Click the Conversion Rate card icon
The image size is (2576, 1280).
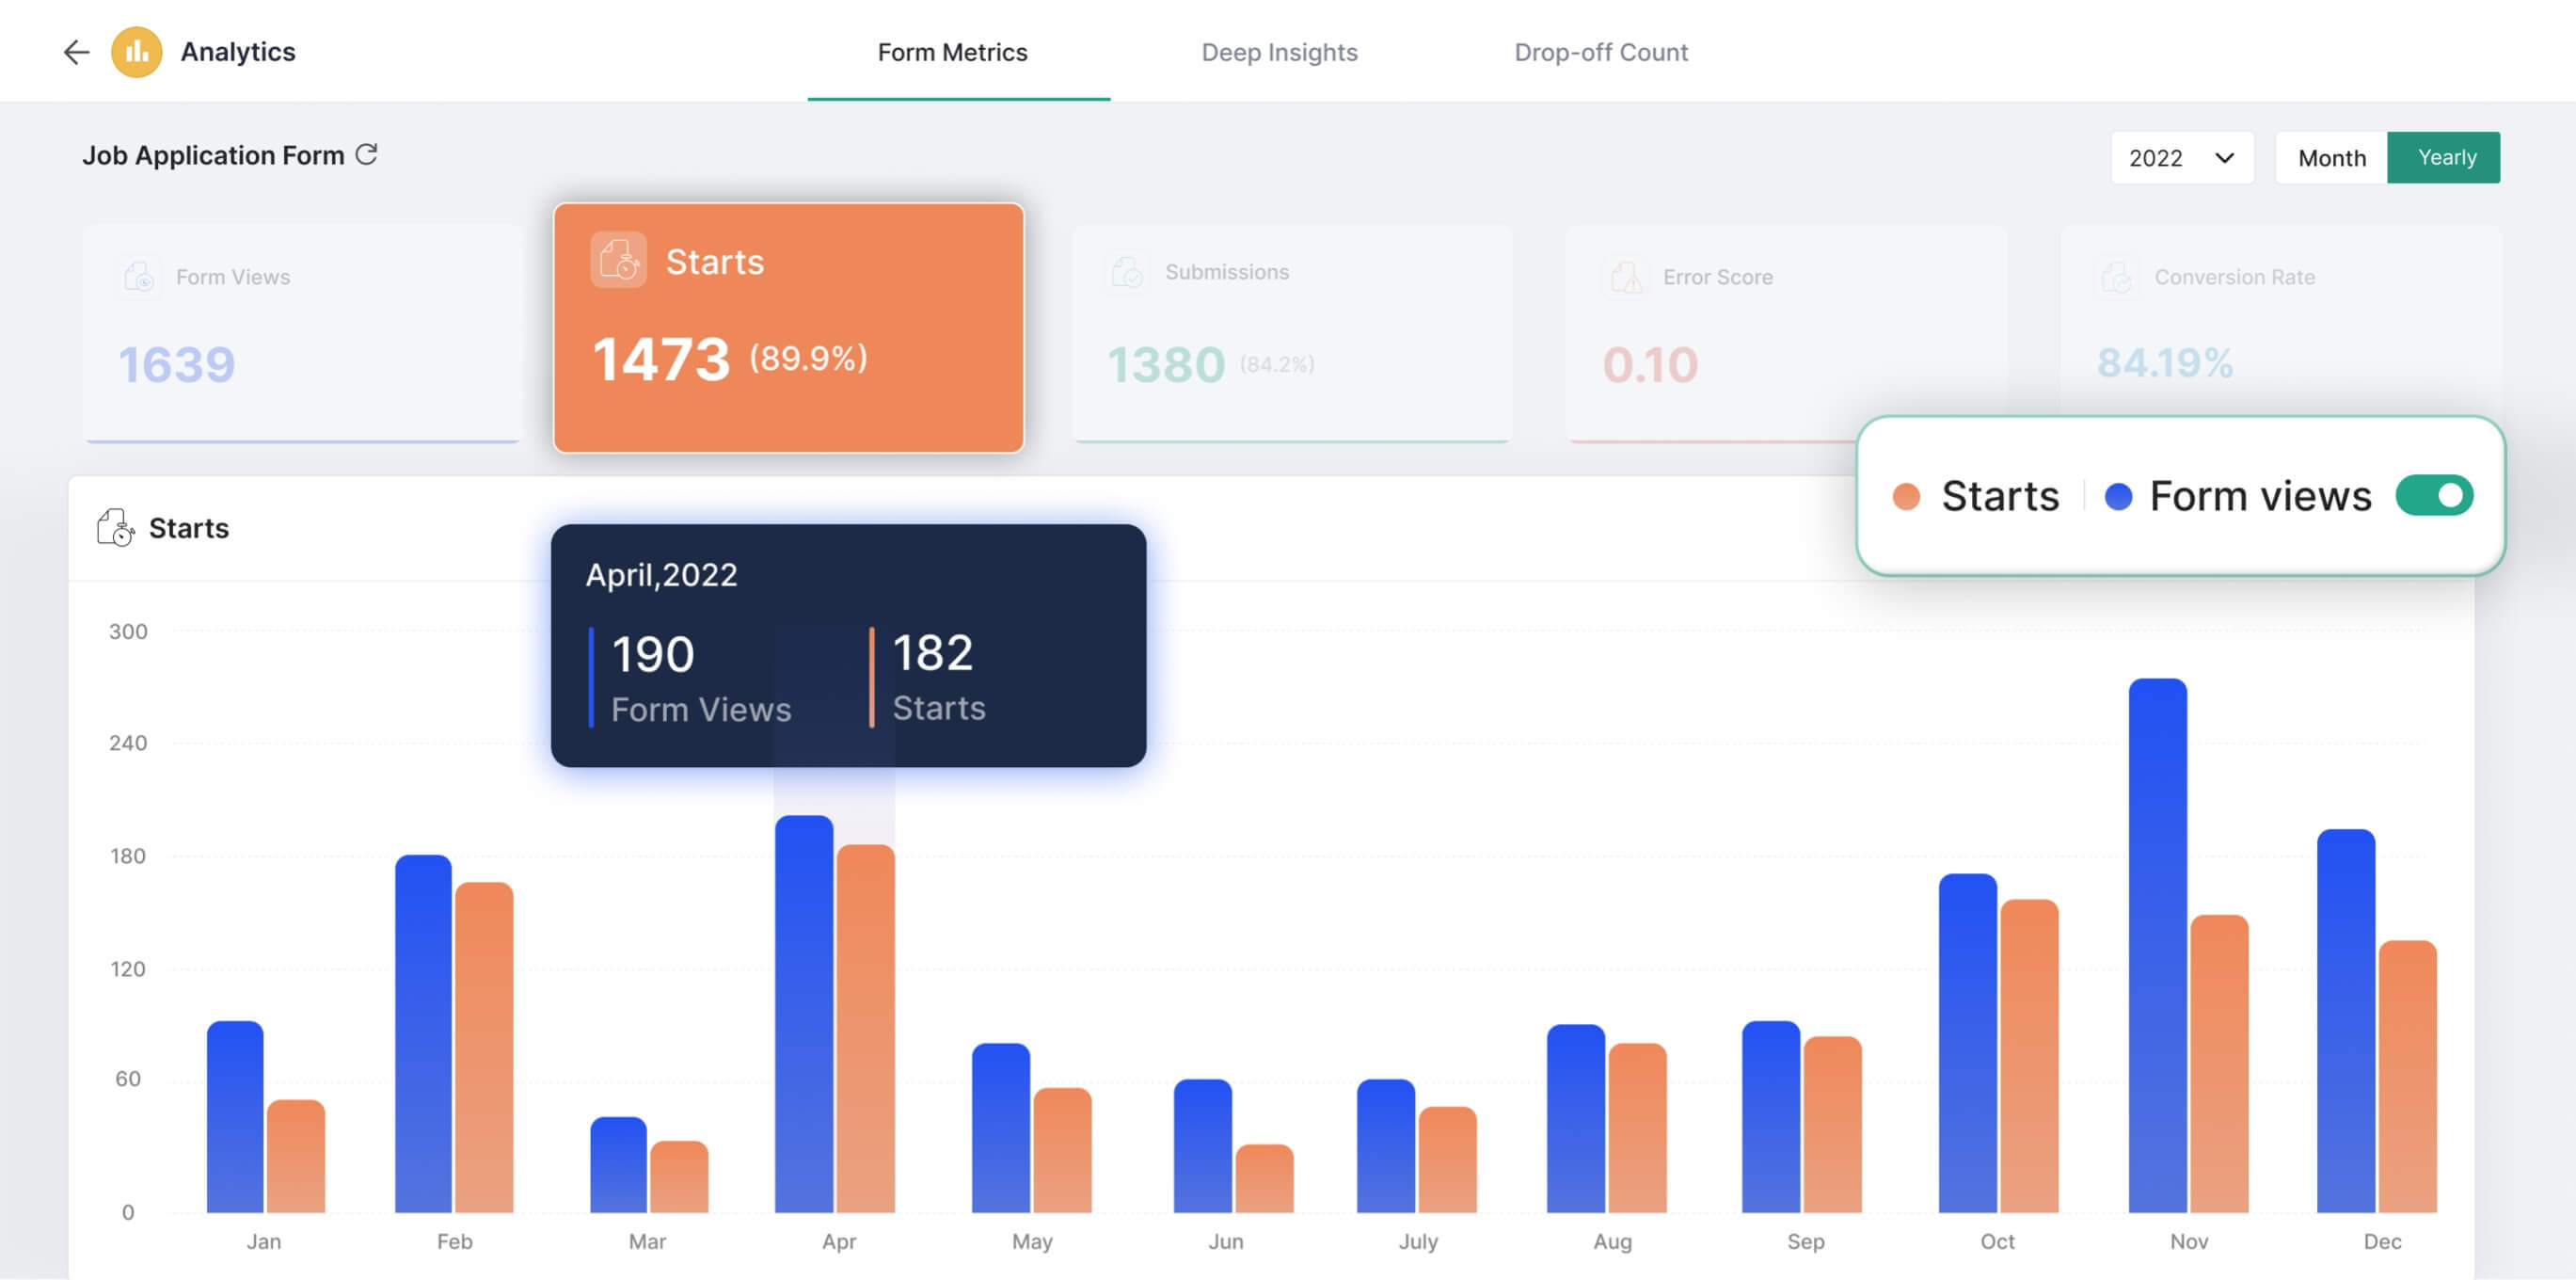2117,277
